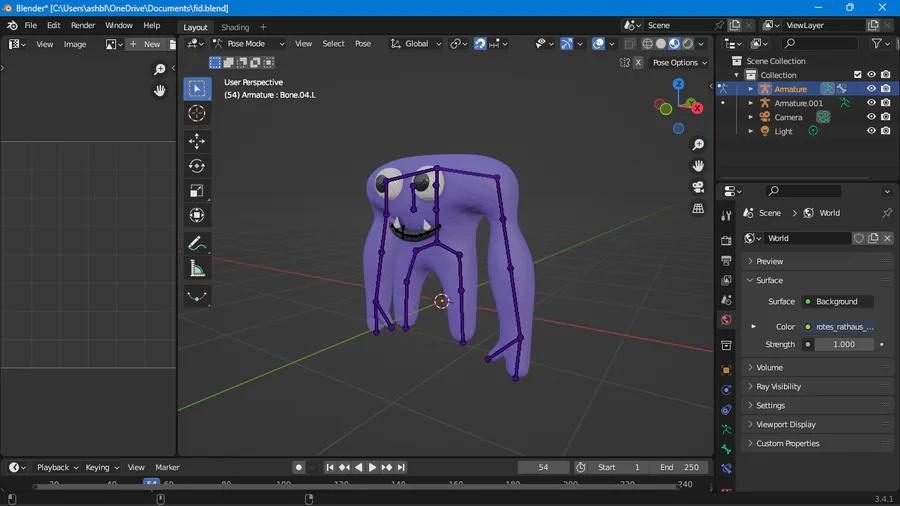Select the Transform tool
The width and height of the screenshot is (900, 506).
197,216
